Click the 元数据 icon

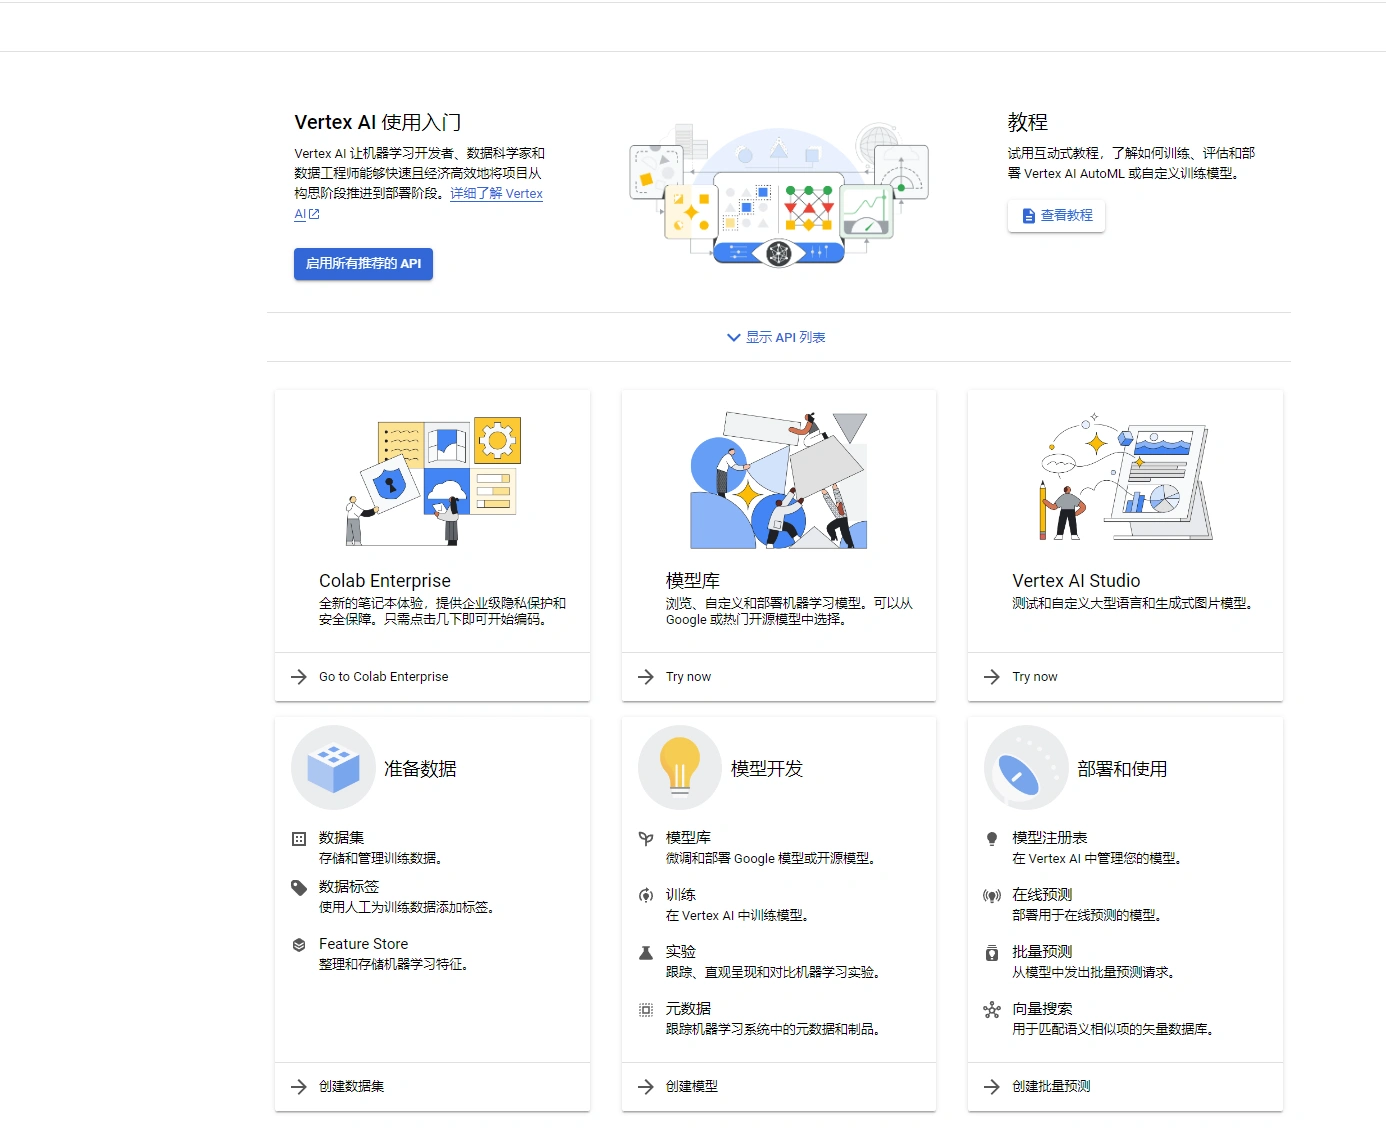click(646, 1010)
